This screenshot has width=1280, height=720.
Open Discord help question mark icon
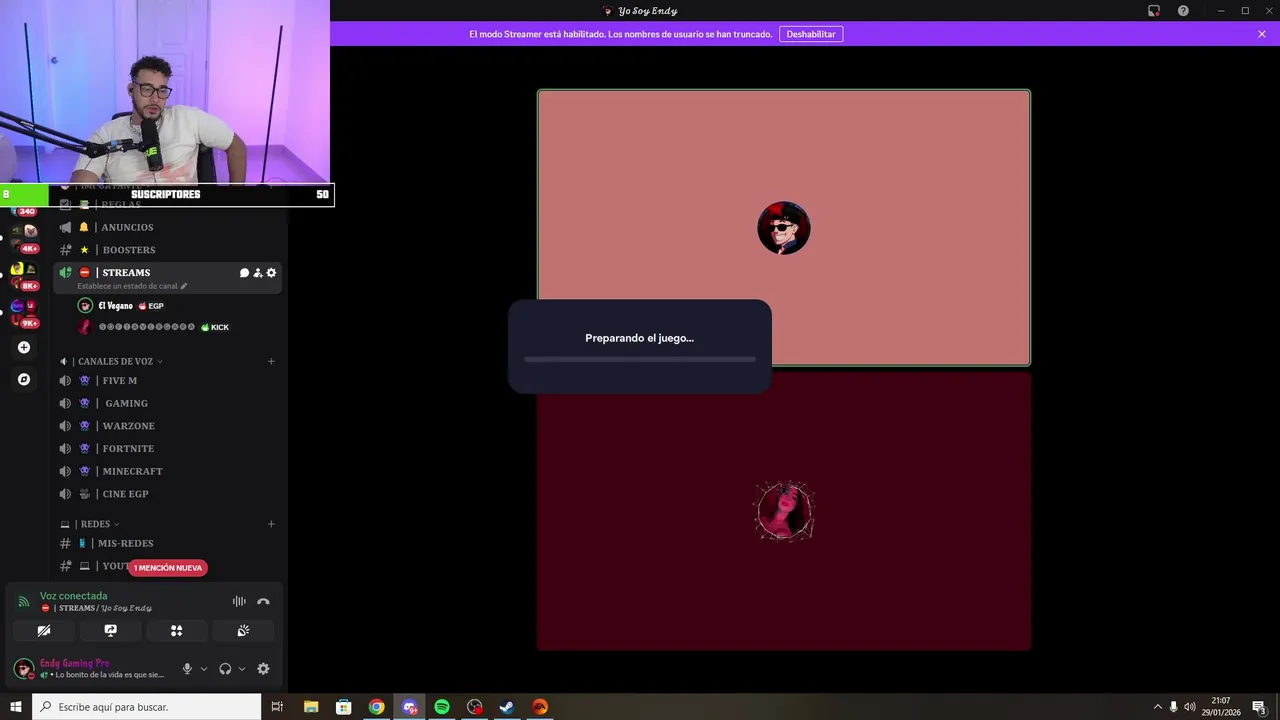[x=1183, y=11]
